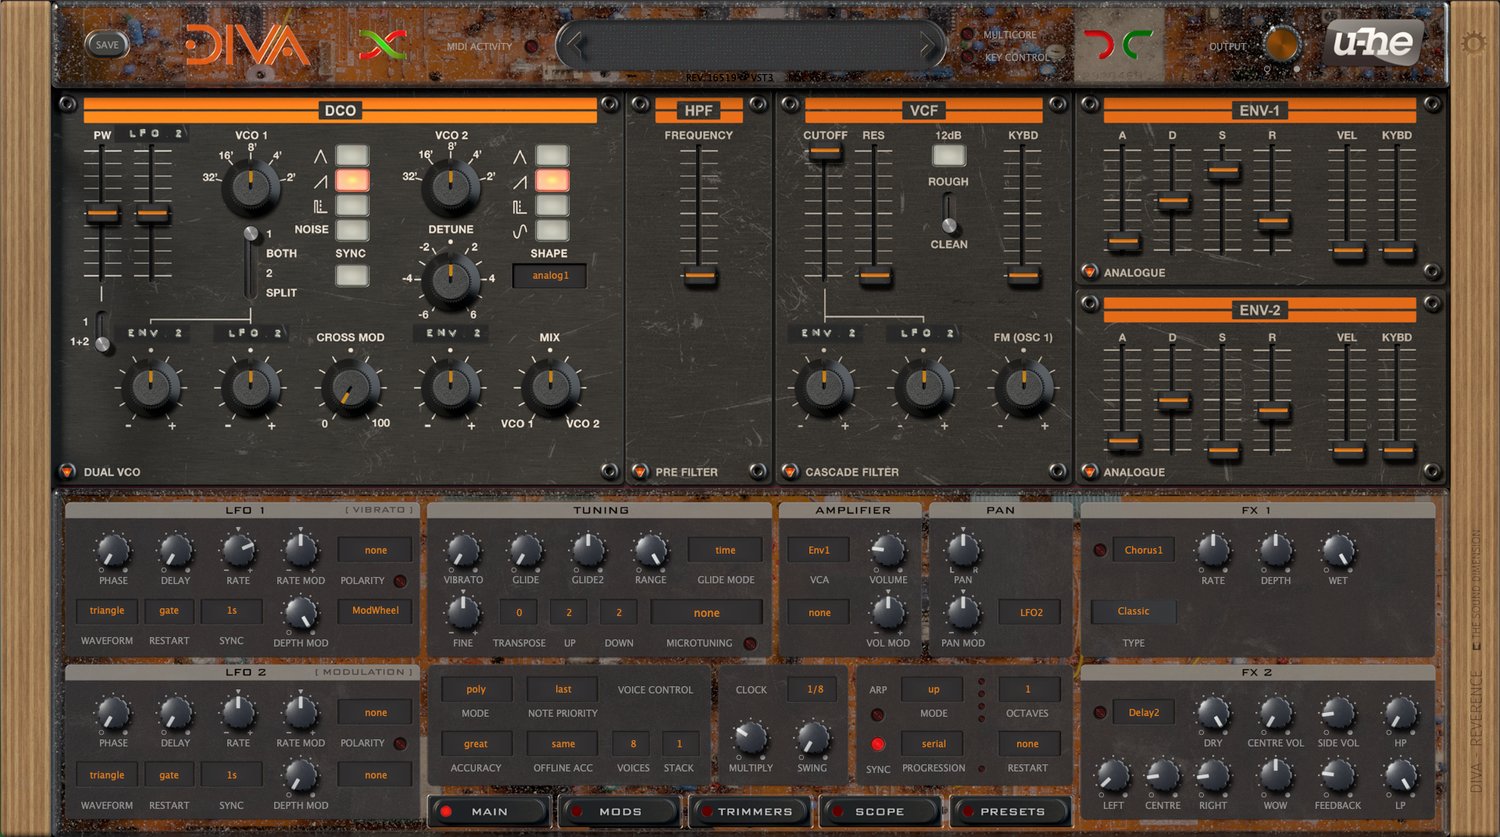Open the settings gear icon
Viewport: 1500px width, 837px height.
(x=1473, y=43)
